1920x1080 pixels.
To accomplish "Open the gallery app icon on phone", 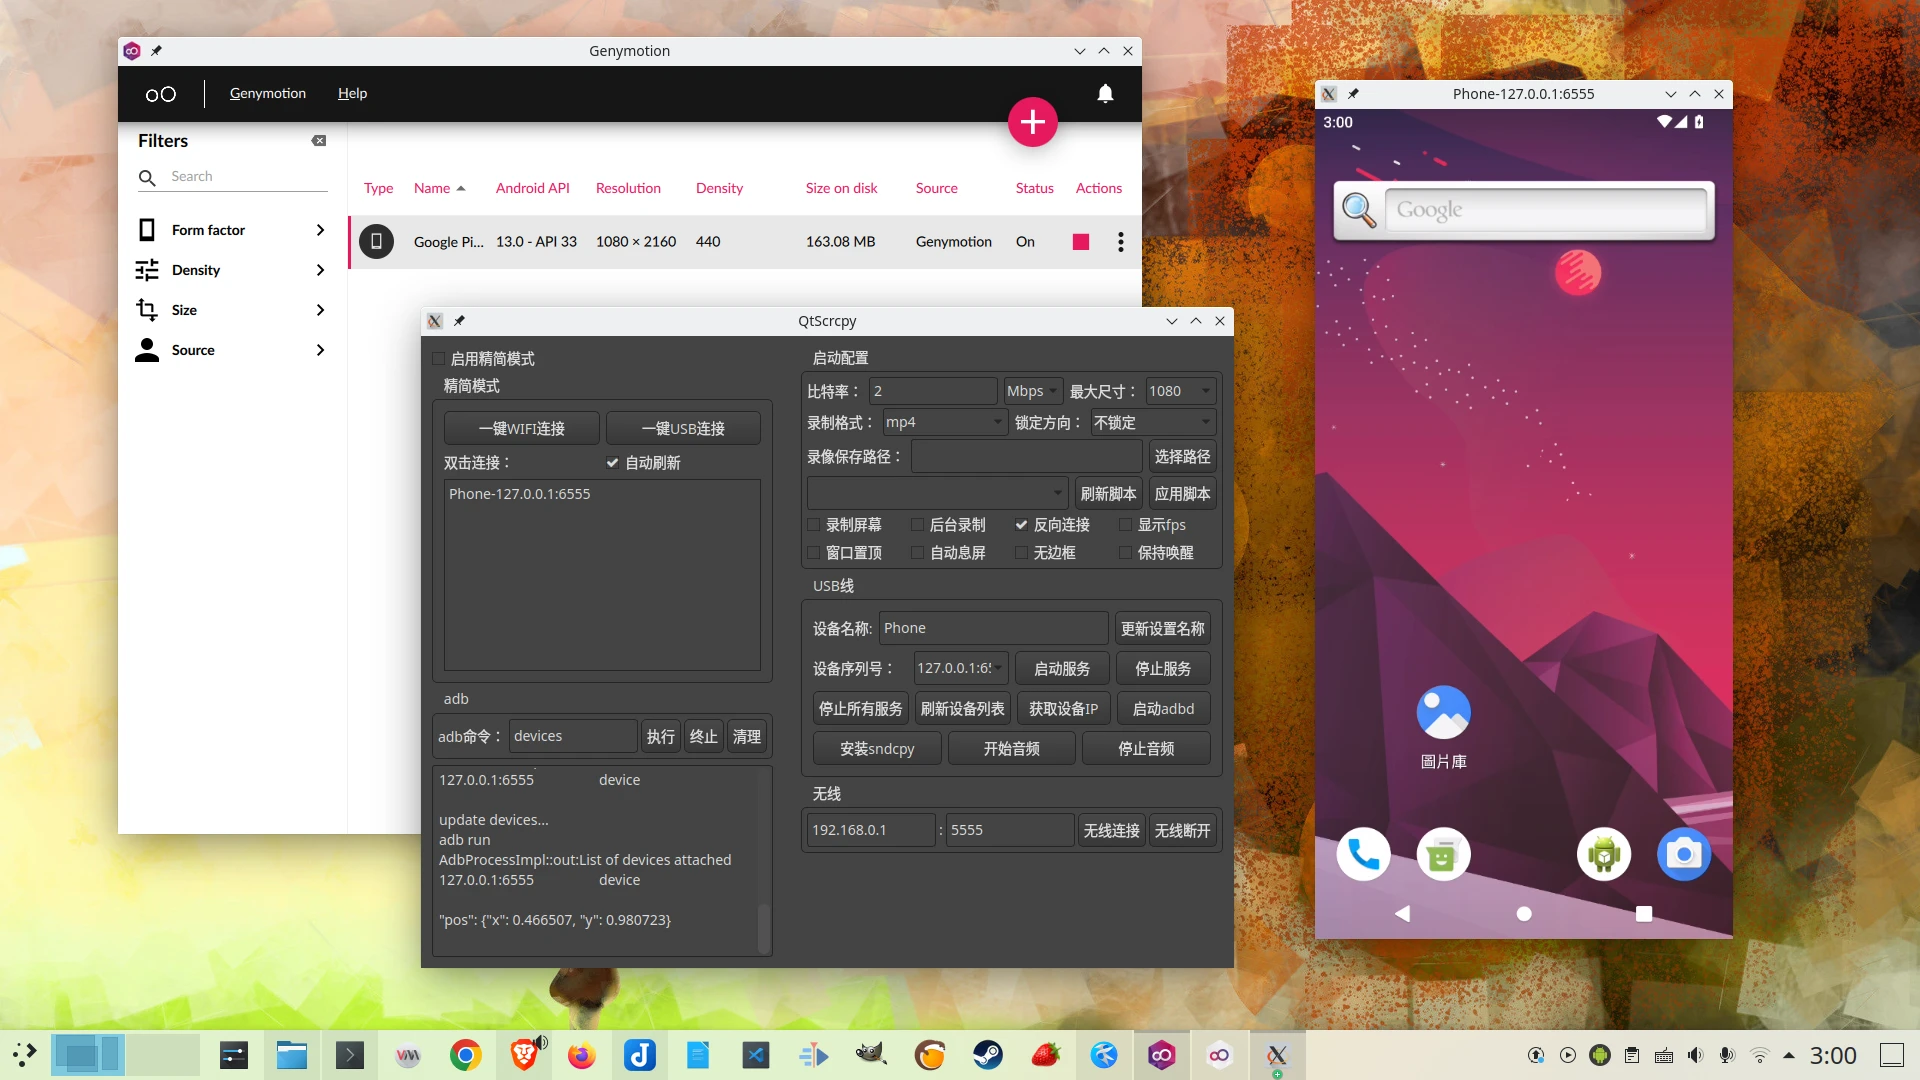I will coord(1443,714).
